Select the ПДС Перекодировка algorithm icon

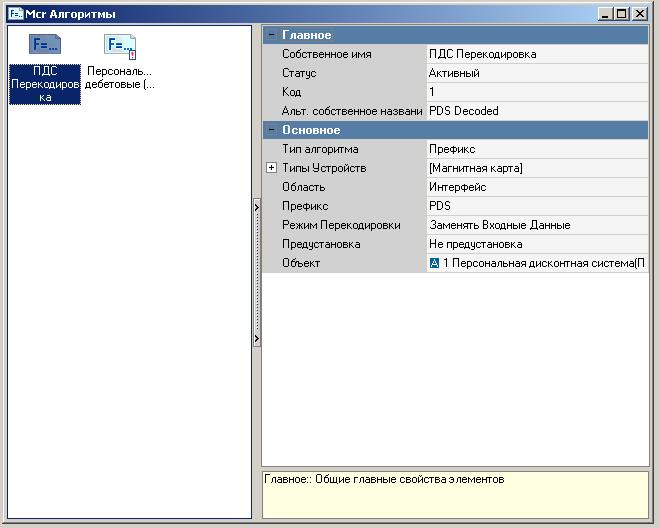click(45, 45)
